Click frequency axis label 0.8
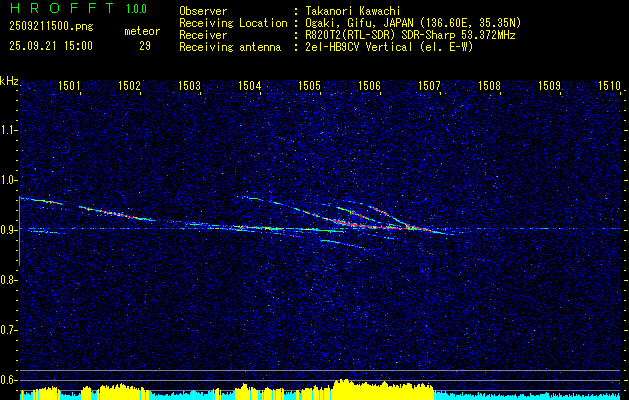This screenshot has width=629, height=400. [x=7, y=280]
